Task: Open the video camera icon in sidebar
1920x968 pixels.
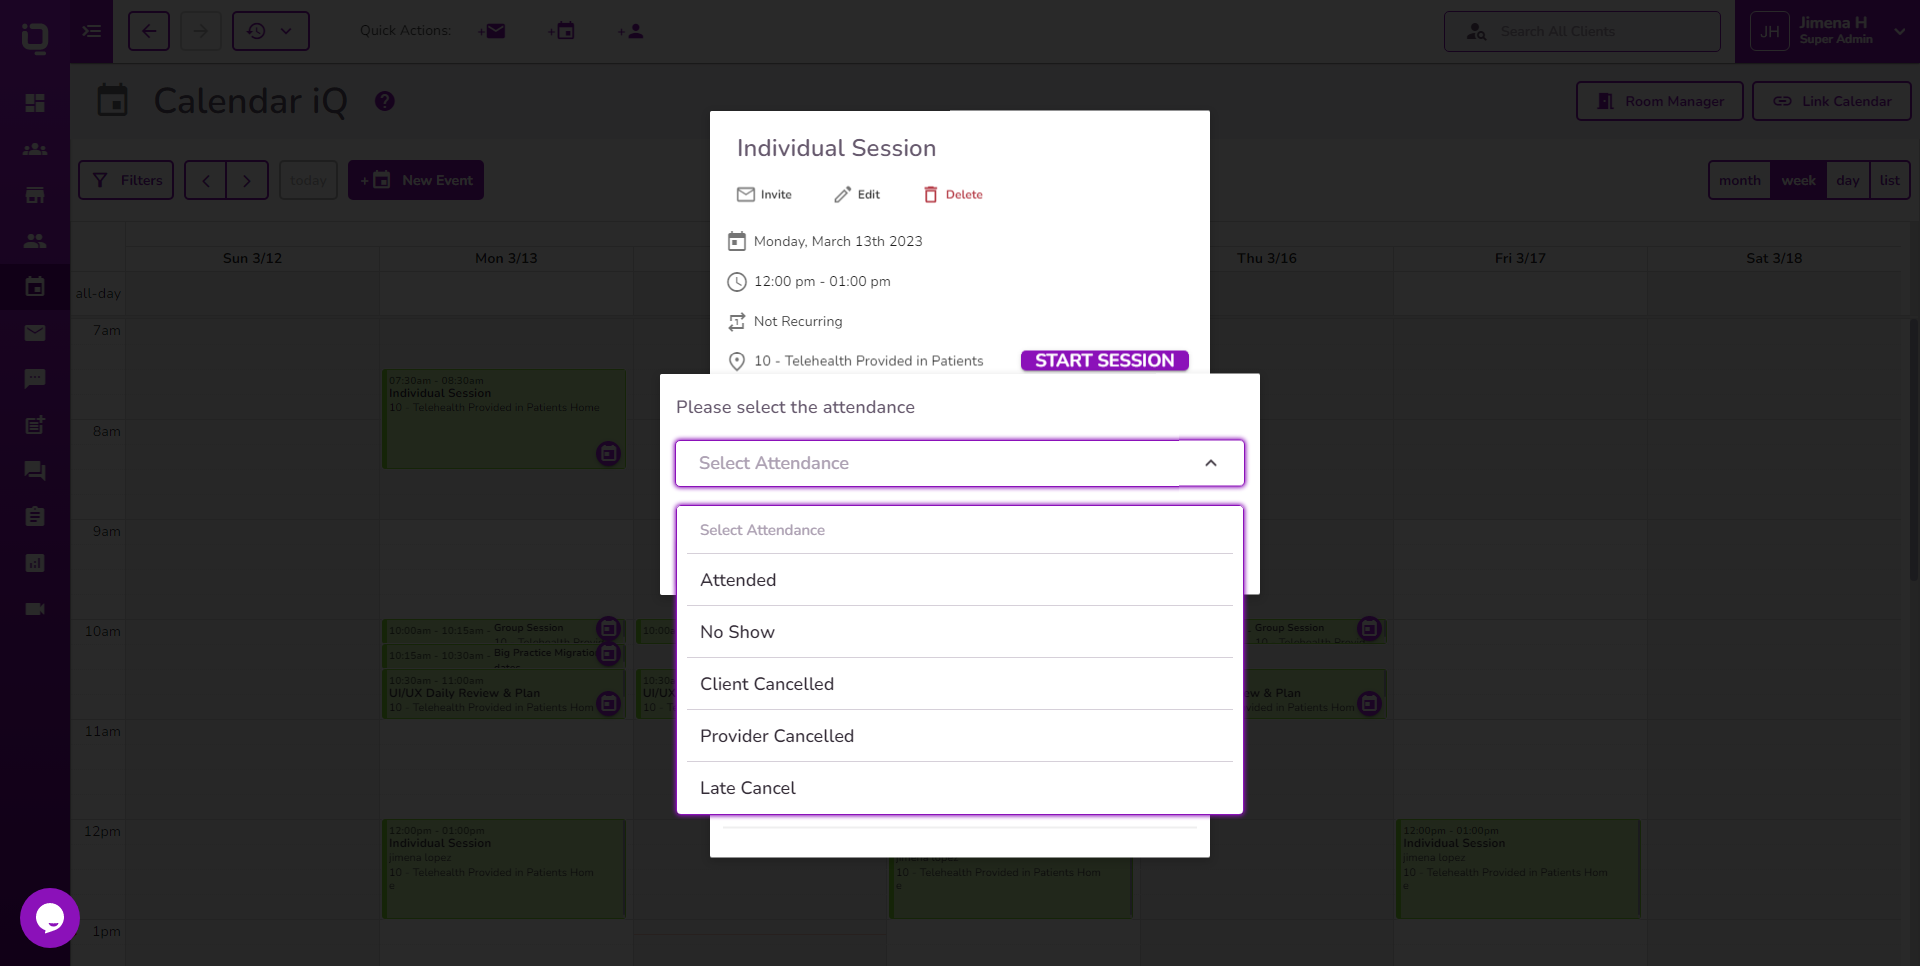Action: [35, 609]
